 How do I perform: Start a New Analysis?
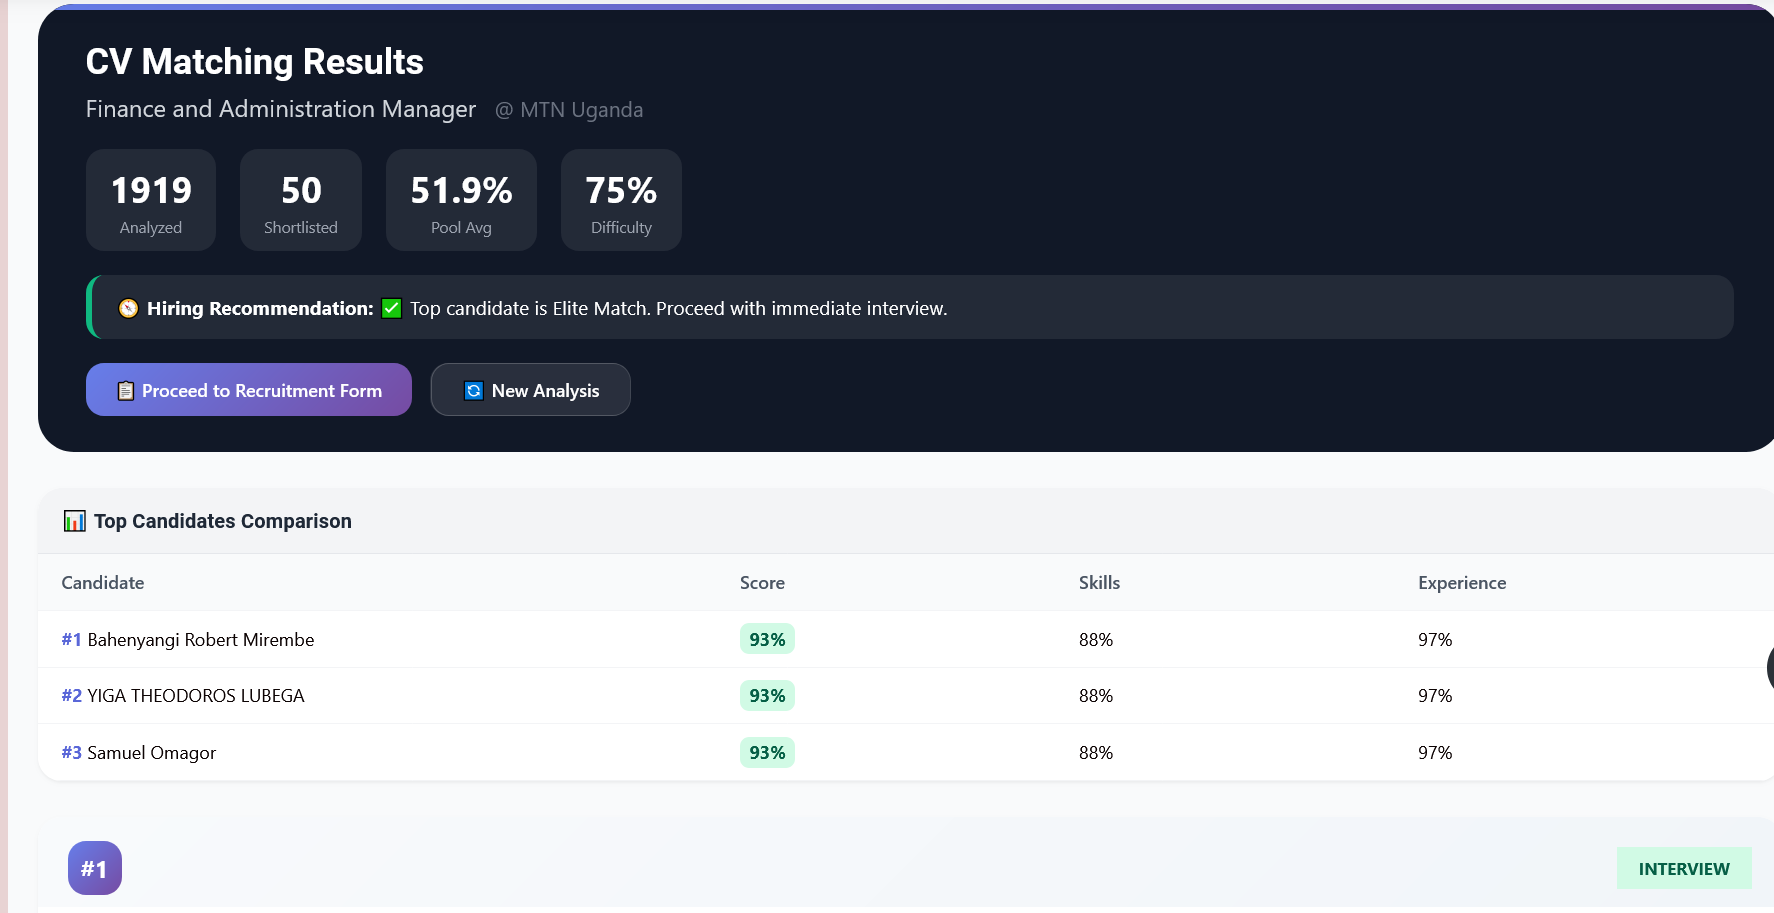pyautogui.click(x=530, y=390)
